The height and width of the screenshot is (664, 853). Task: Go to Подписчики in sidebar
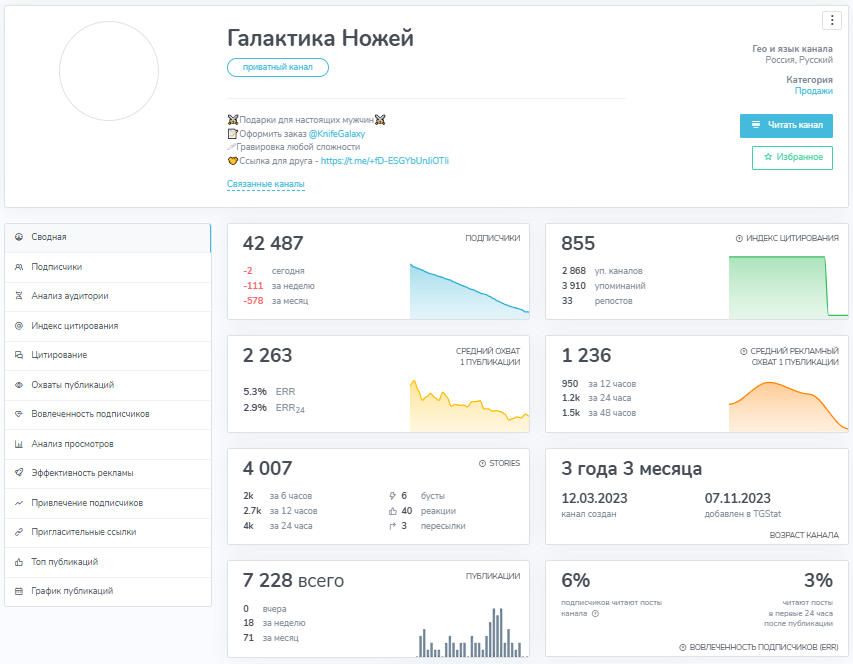tap(108, 267)
